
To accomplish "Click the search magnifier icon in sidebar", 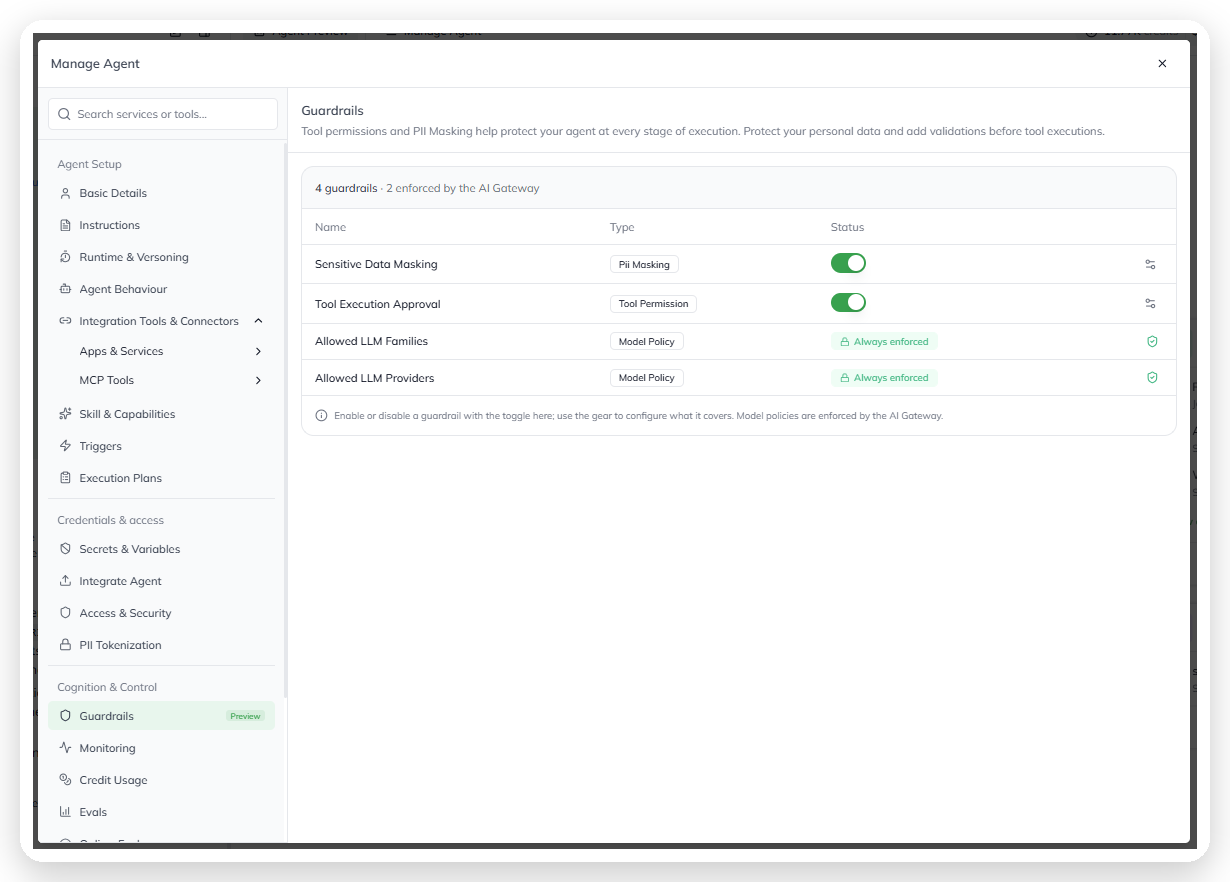I will pos(65,114).
